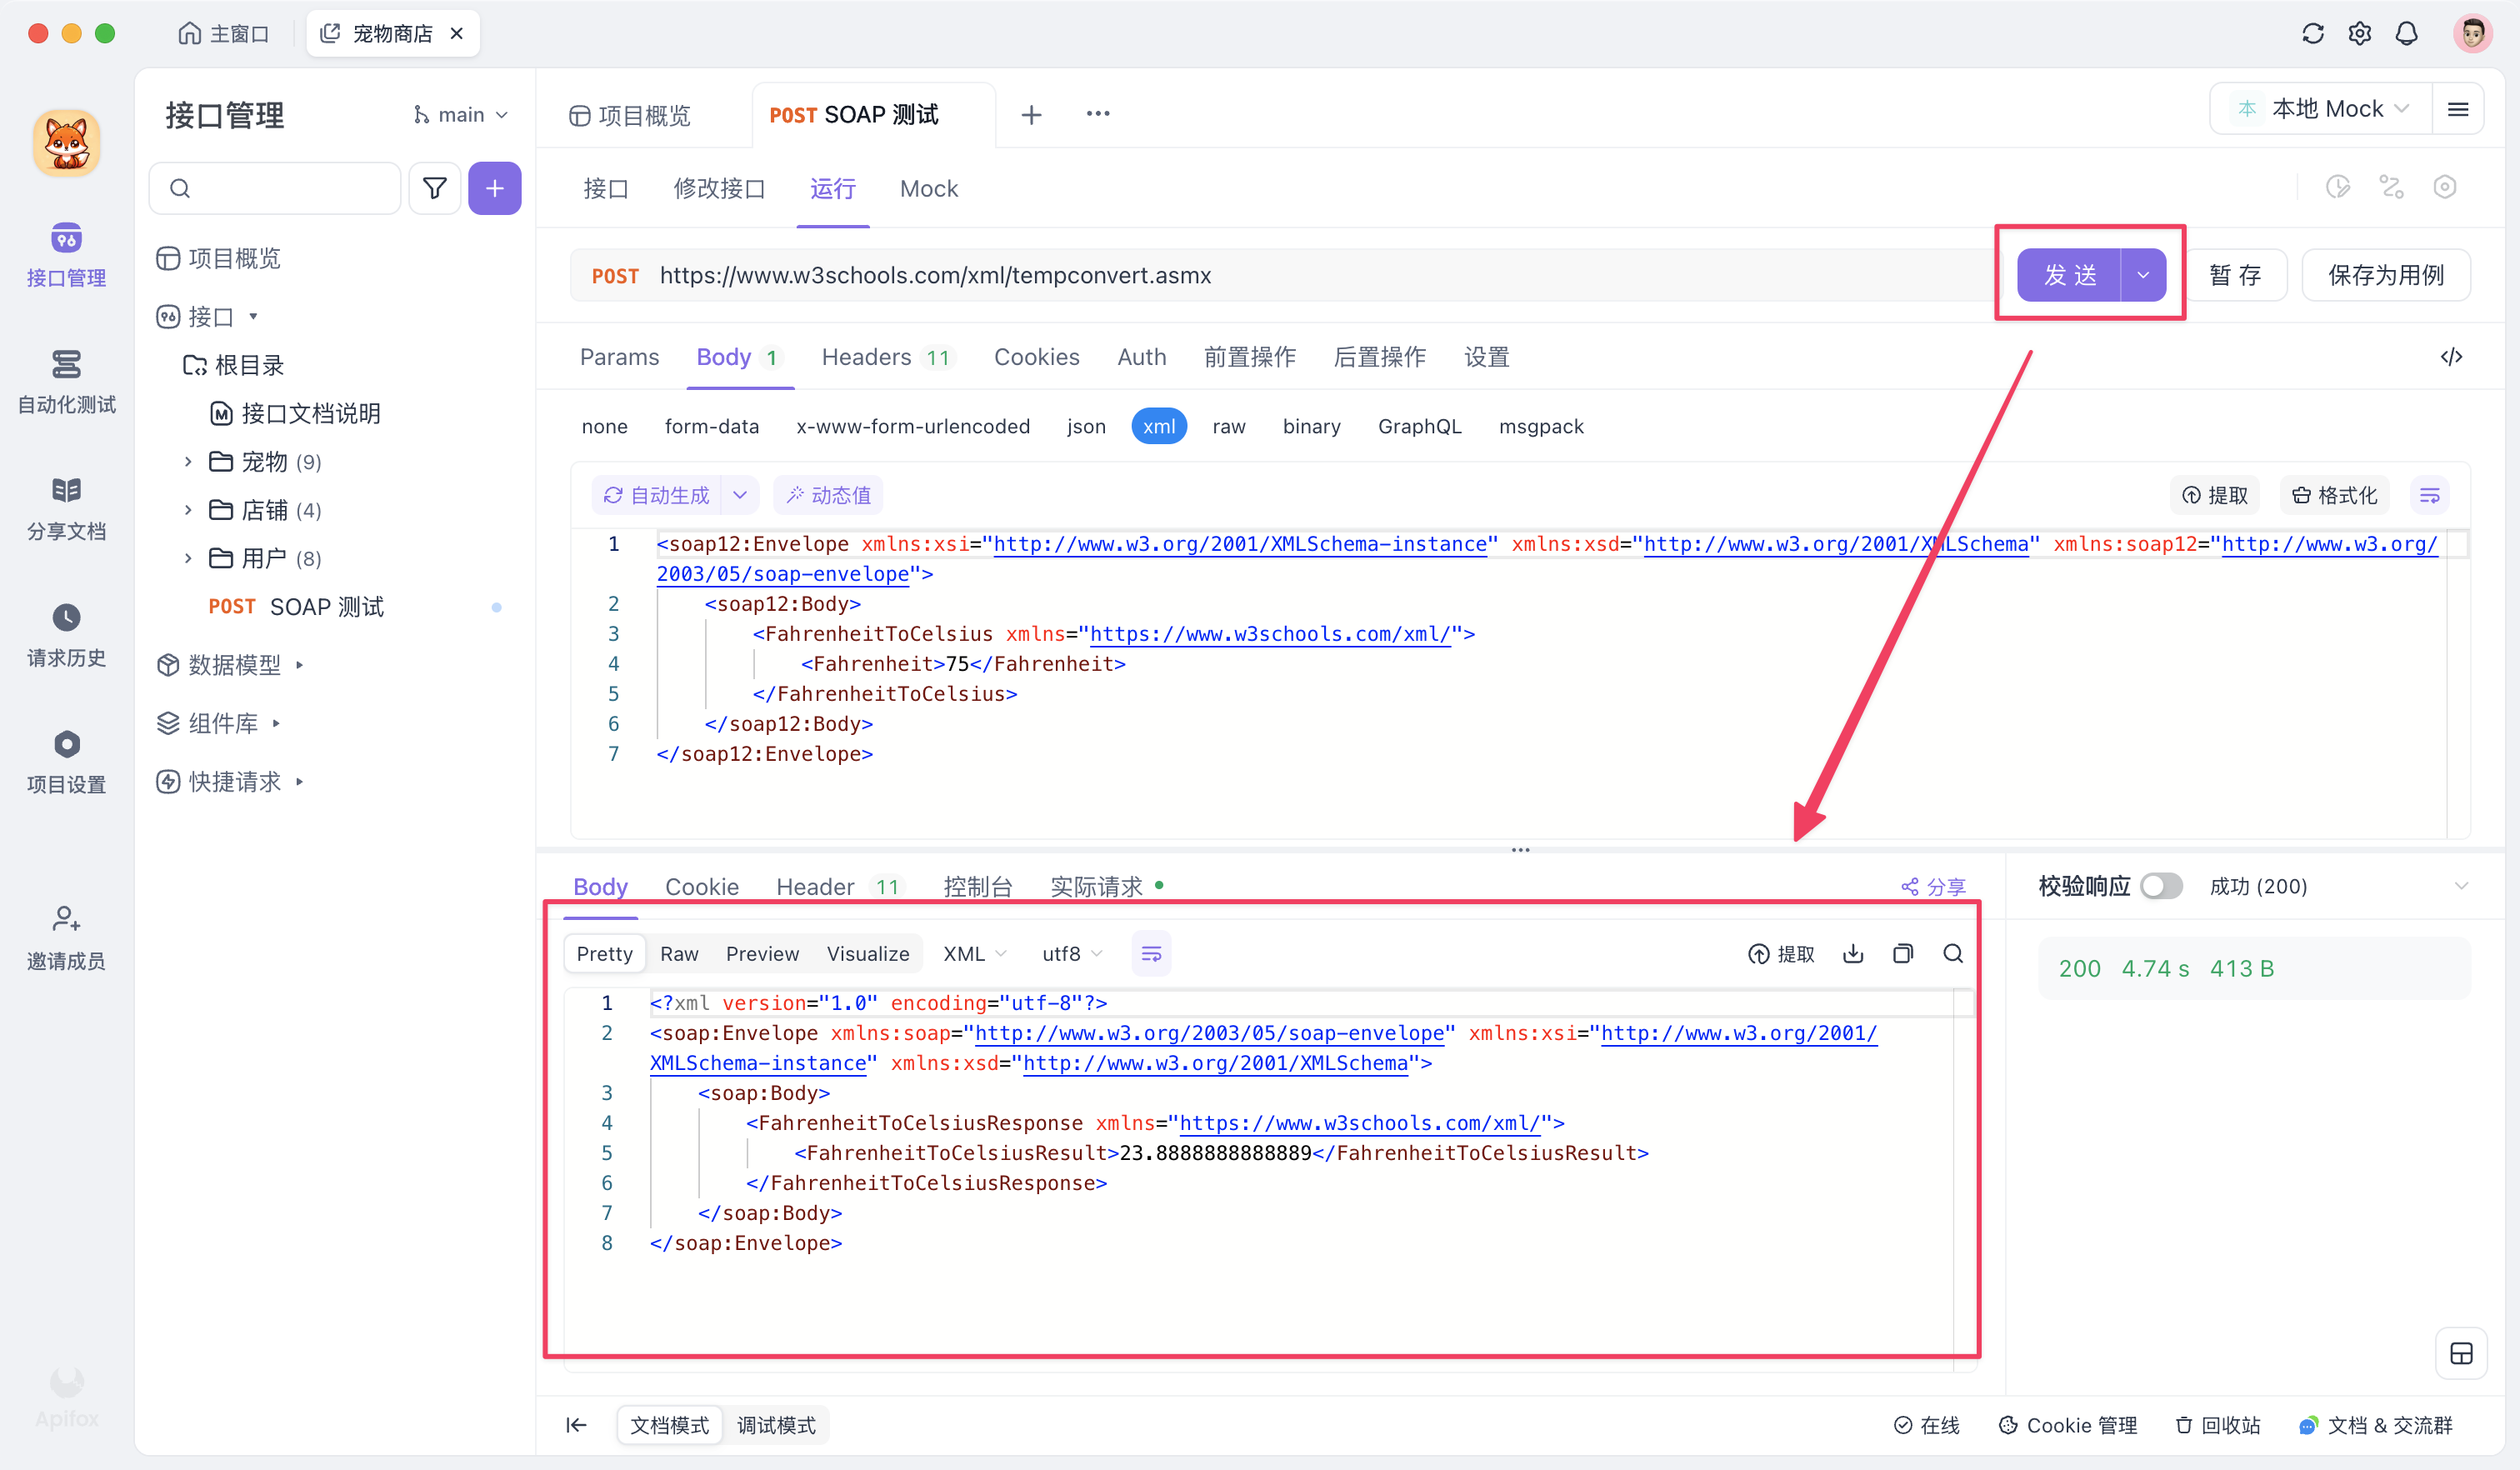The width and height of the screenshot is (2520, 1470).
Task: Switch to the 控制台 response tab
Action: tap(977, 886)
